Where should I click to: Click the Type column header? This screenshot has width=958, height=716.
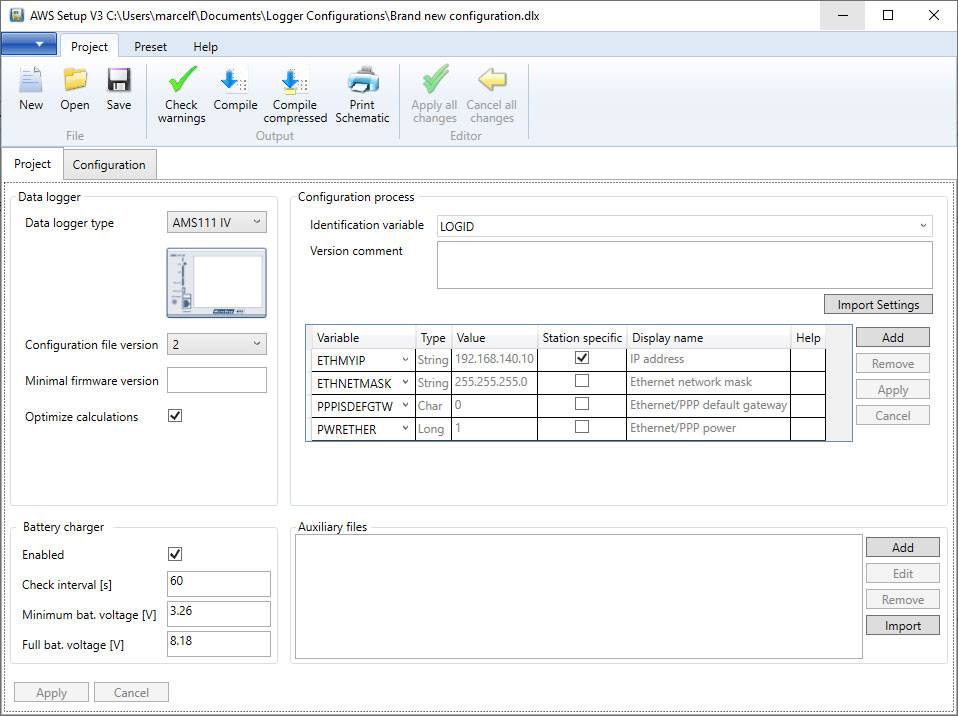[433, 338]
